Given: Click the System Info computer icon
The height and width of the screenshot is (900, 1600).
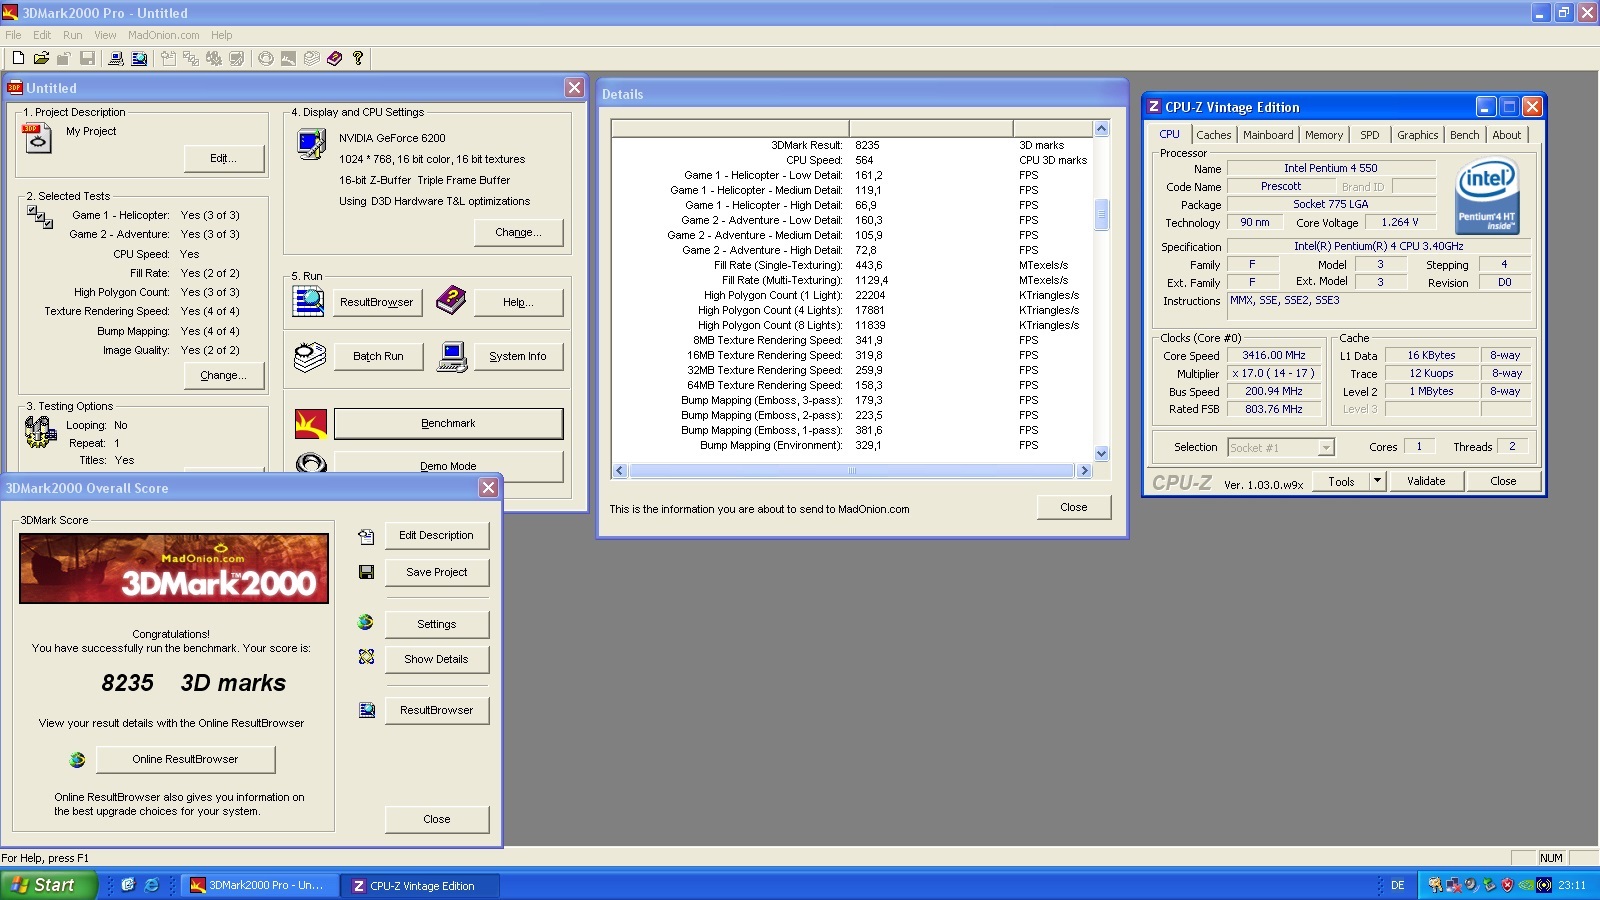Looking at the screenshot, I should (x=452, y=356).
